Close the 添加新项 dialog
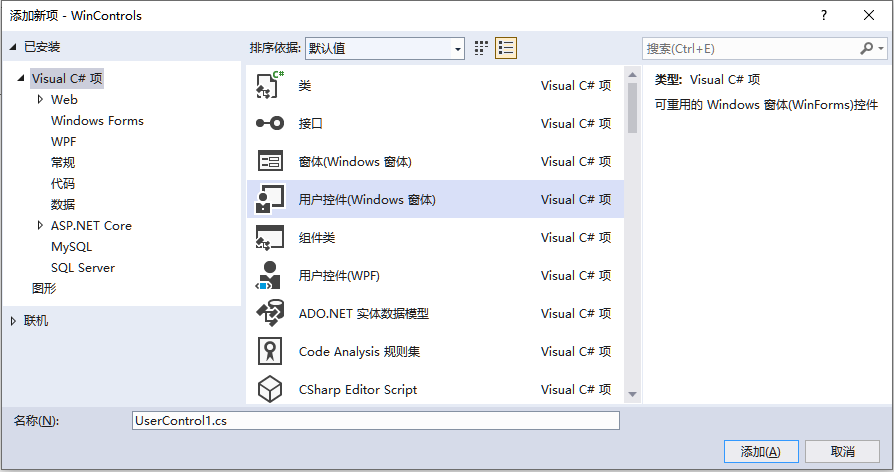The height and width of the screenshot is (472, 894). [869, 15]
